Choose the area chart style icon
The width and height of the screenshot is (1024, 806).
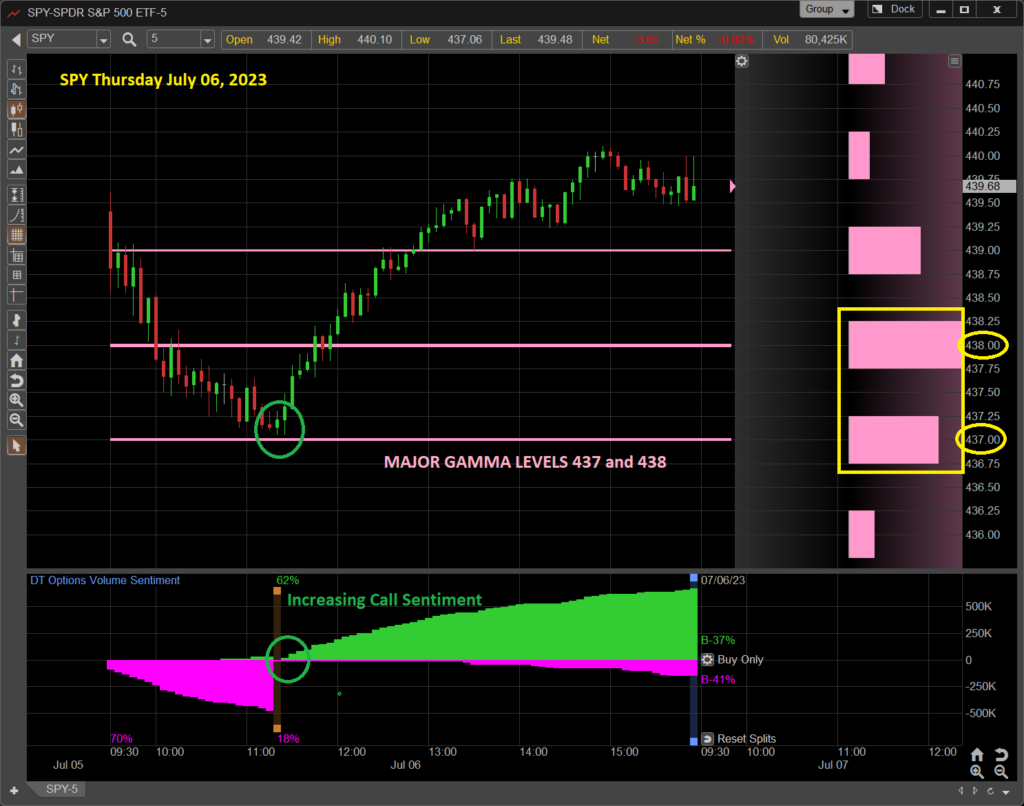tap(16, 172)
